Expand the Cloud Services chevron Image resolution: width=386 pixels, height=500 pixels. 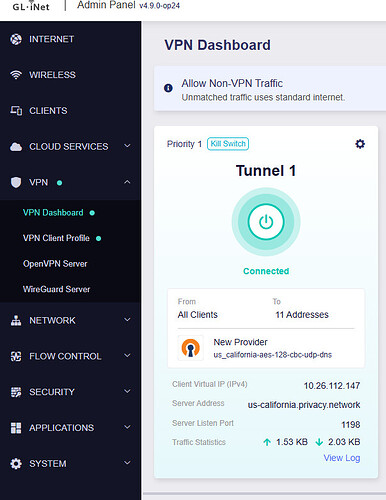pos(127,146)
